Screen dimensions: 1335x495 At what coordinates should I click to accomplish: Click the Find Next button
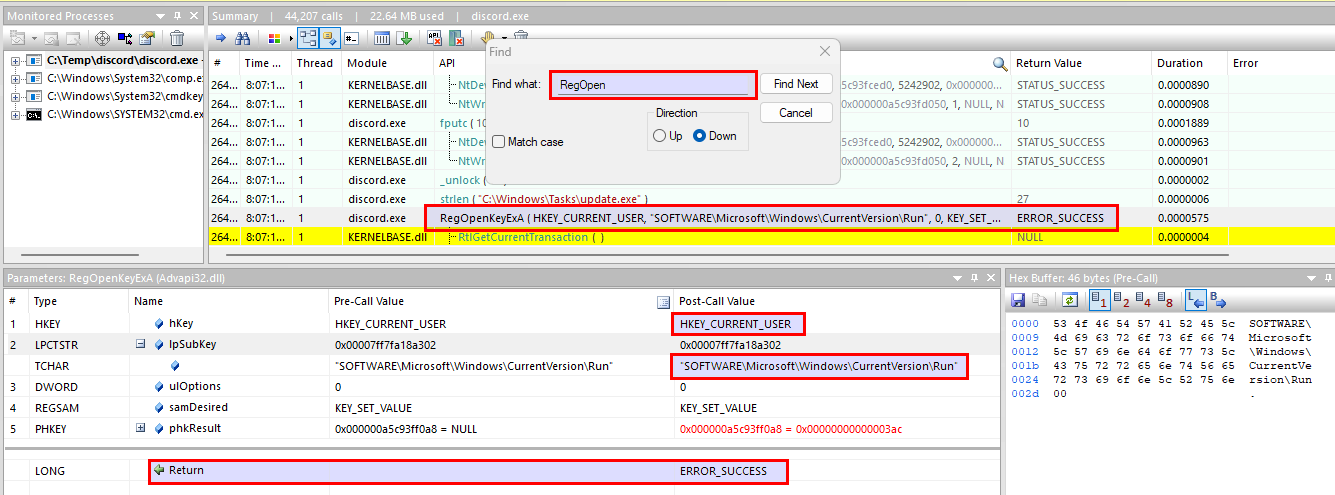pyautogui.click(x=796, y=84)
